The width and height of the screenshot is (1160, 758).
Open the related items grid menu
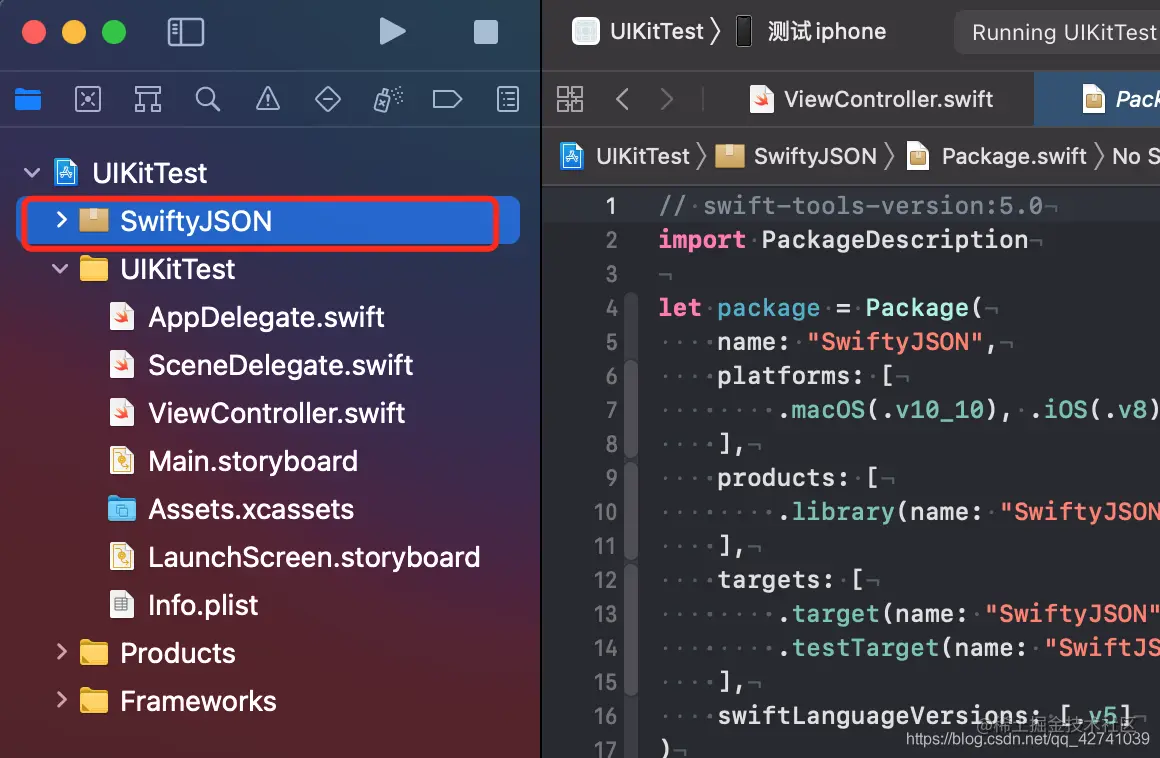[x=570, y=98]
